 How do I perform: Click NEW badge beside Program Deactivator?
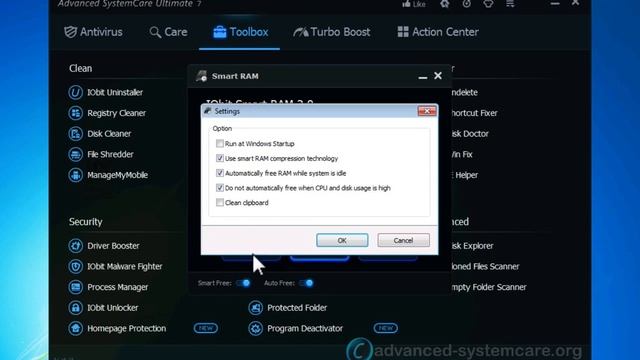click(x=386, y=328)
